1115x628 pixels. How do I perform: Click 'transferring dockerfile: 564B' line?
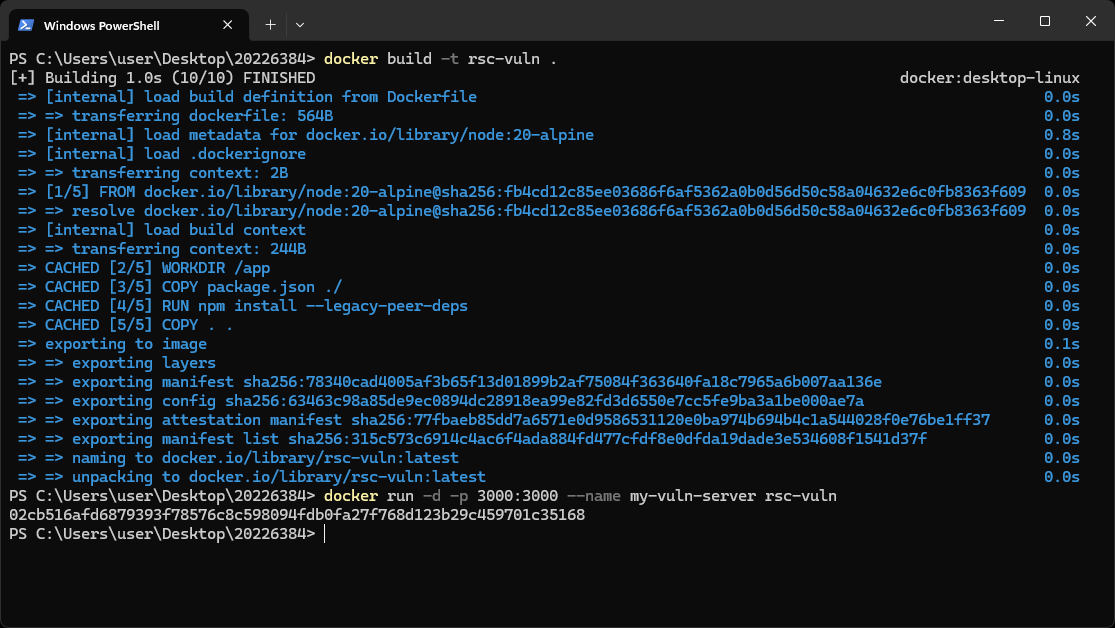coord(176,116)
